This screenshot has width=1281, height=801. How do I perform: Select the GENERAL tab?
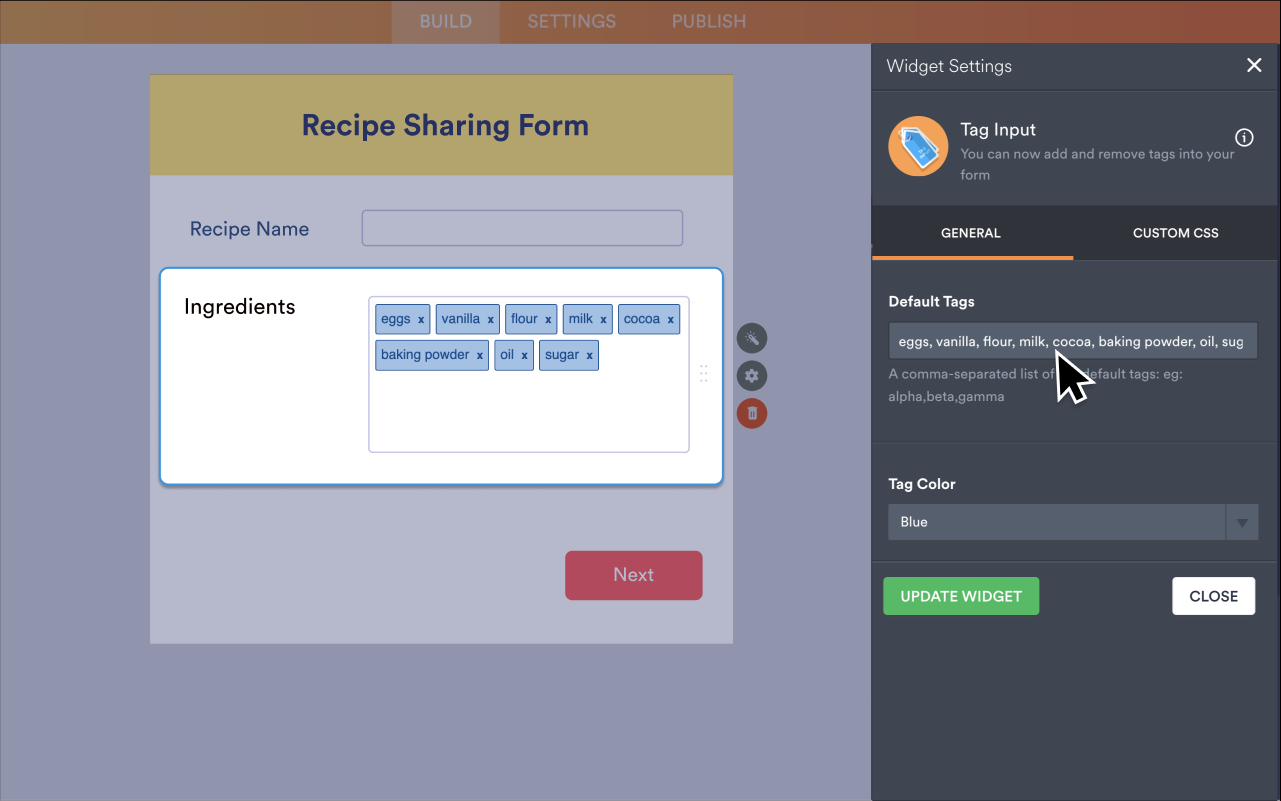tap(970, 233)
